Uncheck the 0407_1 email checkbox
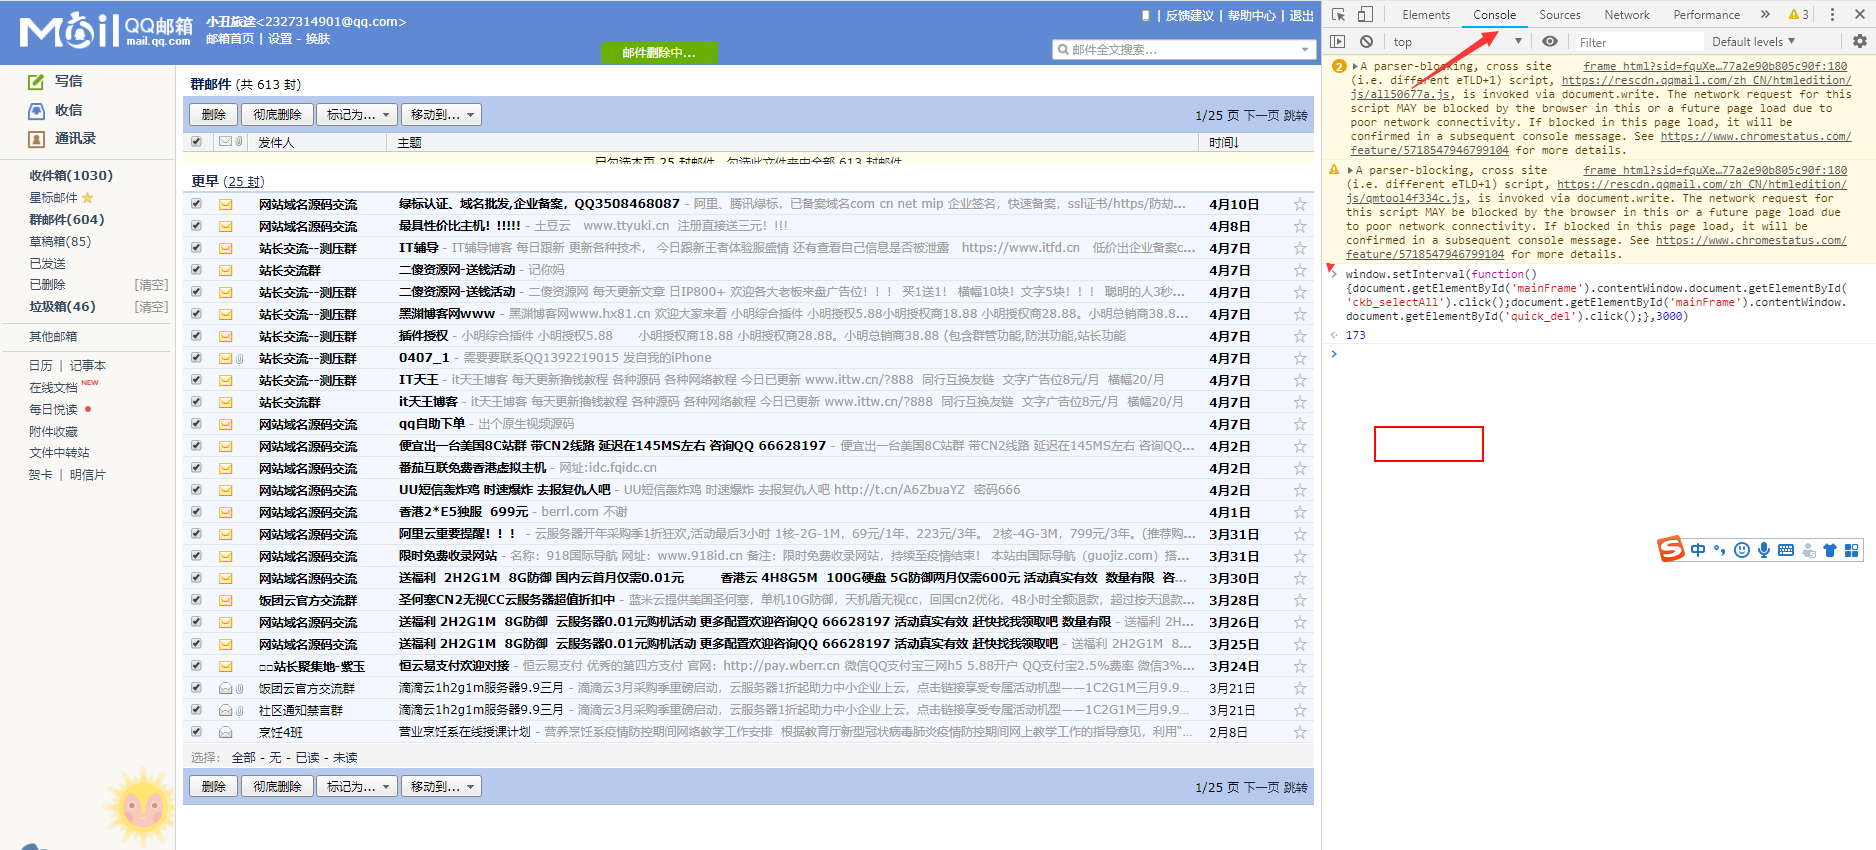The image size is (1876, 850). pyautogui.click(x=196, y=357)
